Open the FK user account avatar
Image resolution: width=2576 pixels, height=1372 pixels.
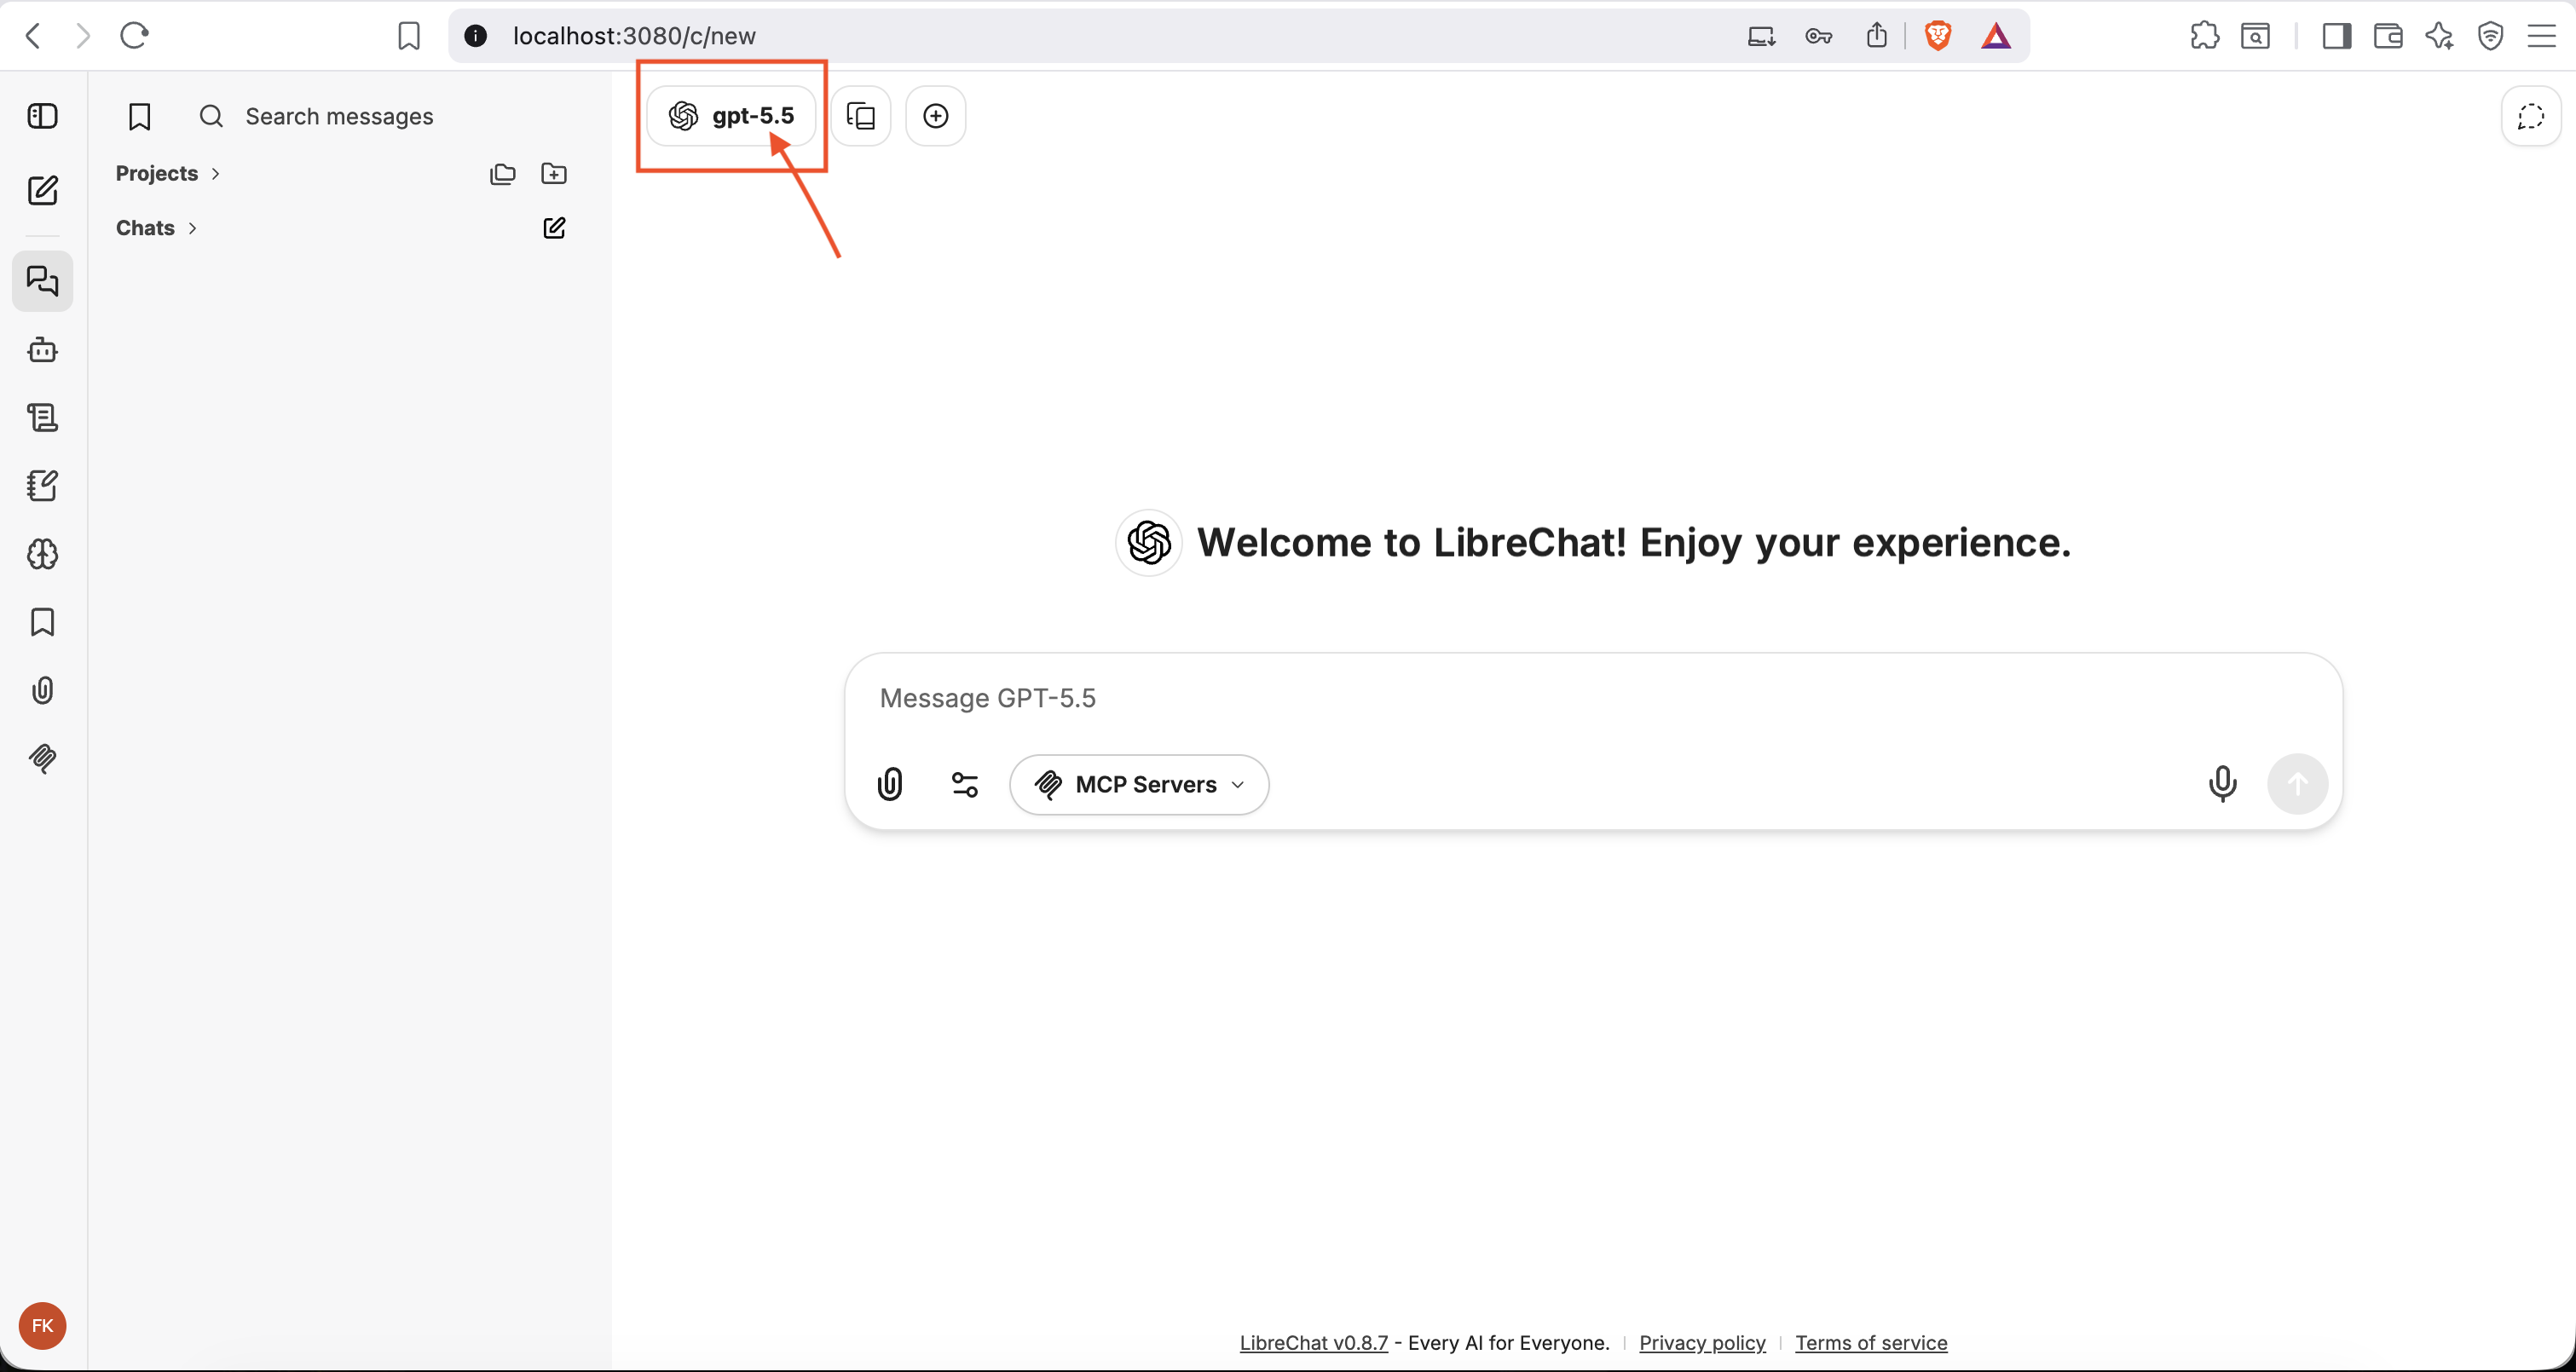pos(42,1326)
